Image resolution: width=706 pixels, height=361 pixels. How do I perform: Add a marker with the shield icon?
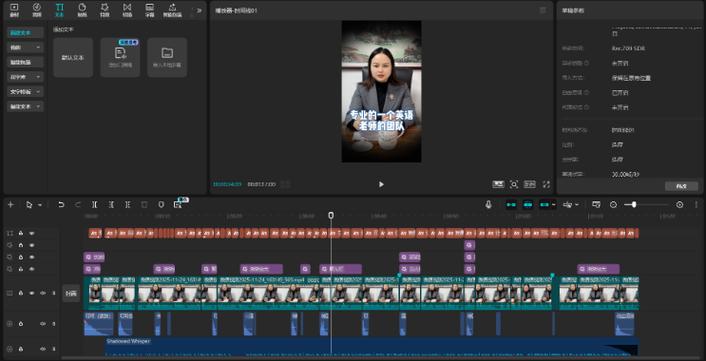click(x=161, y=204)
